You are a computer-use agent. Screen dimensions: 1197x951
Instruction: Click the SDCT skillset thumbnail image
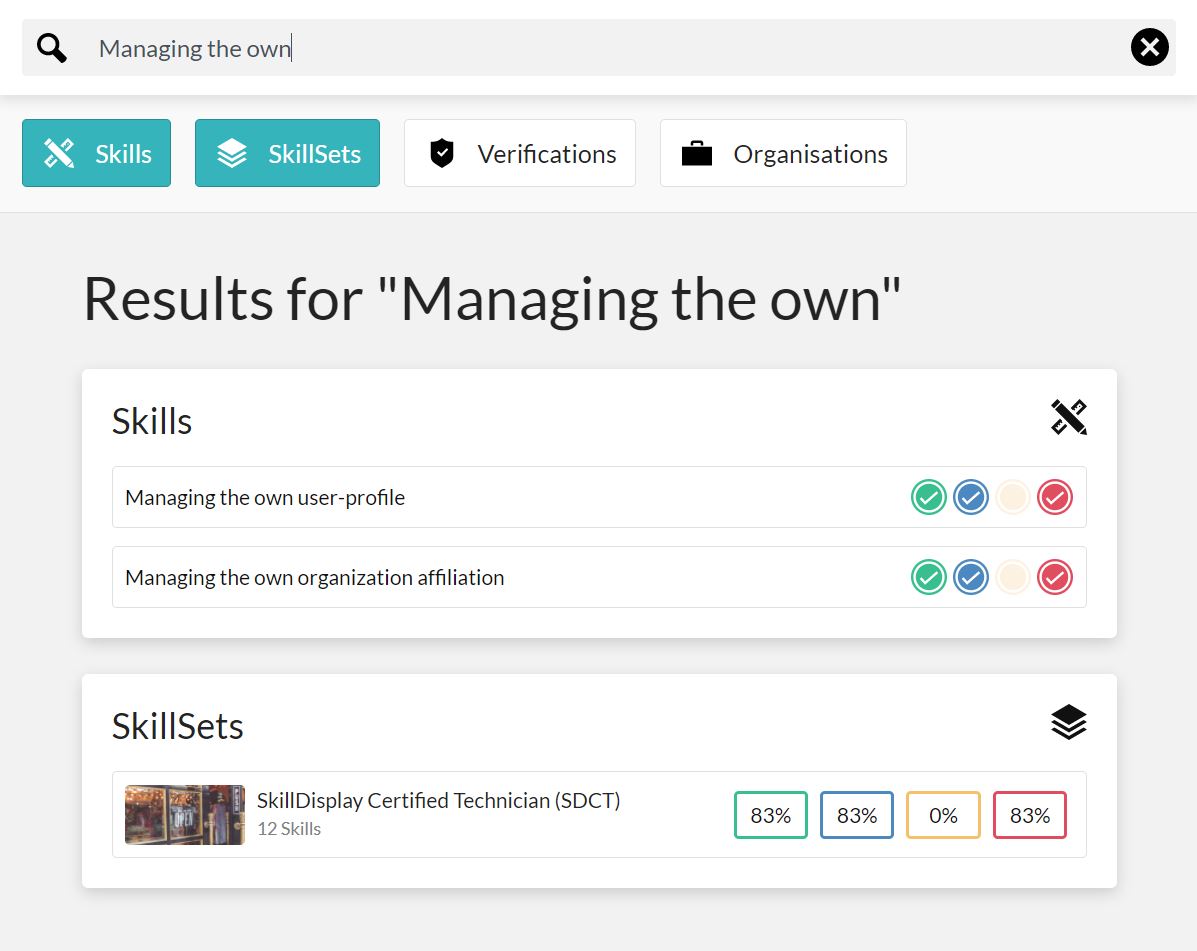point(185,814)
